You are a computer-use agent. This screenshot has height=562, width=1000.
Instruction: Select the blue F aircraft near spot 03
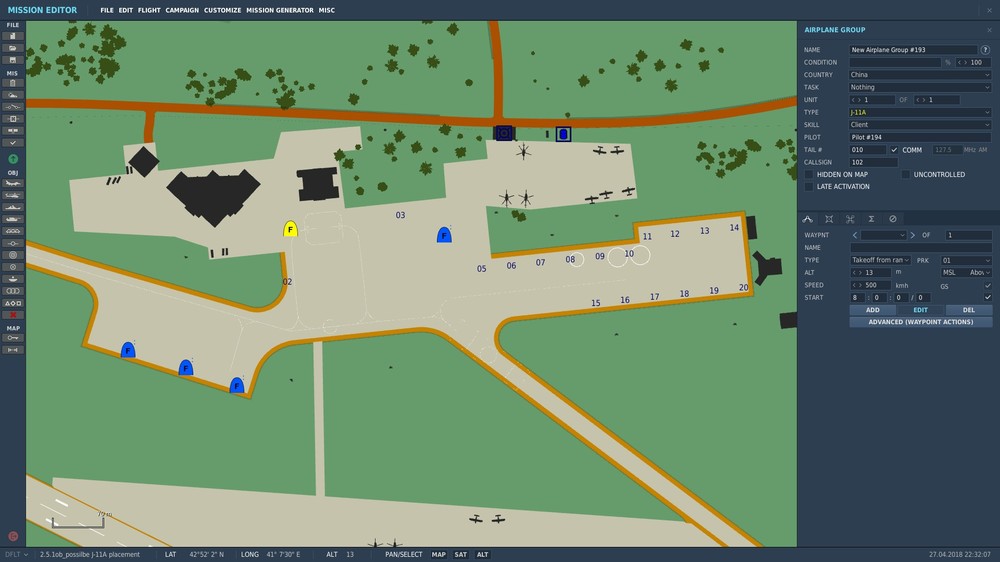coord(444,235)
